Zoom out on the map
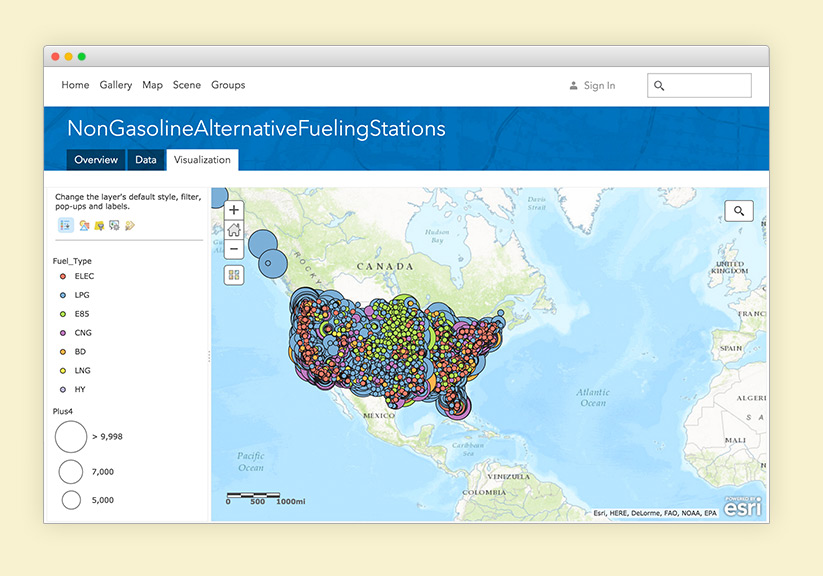The height and width of the screenshot is (576, 823). point(234,249)
